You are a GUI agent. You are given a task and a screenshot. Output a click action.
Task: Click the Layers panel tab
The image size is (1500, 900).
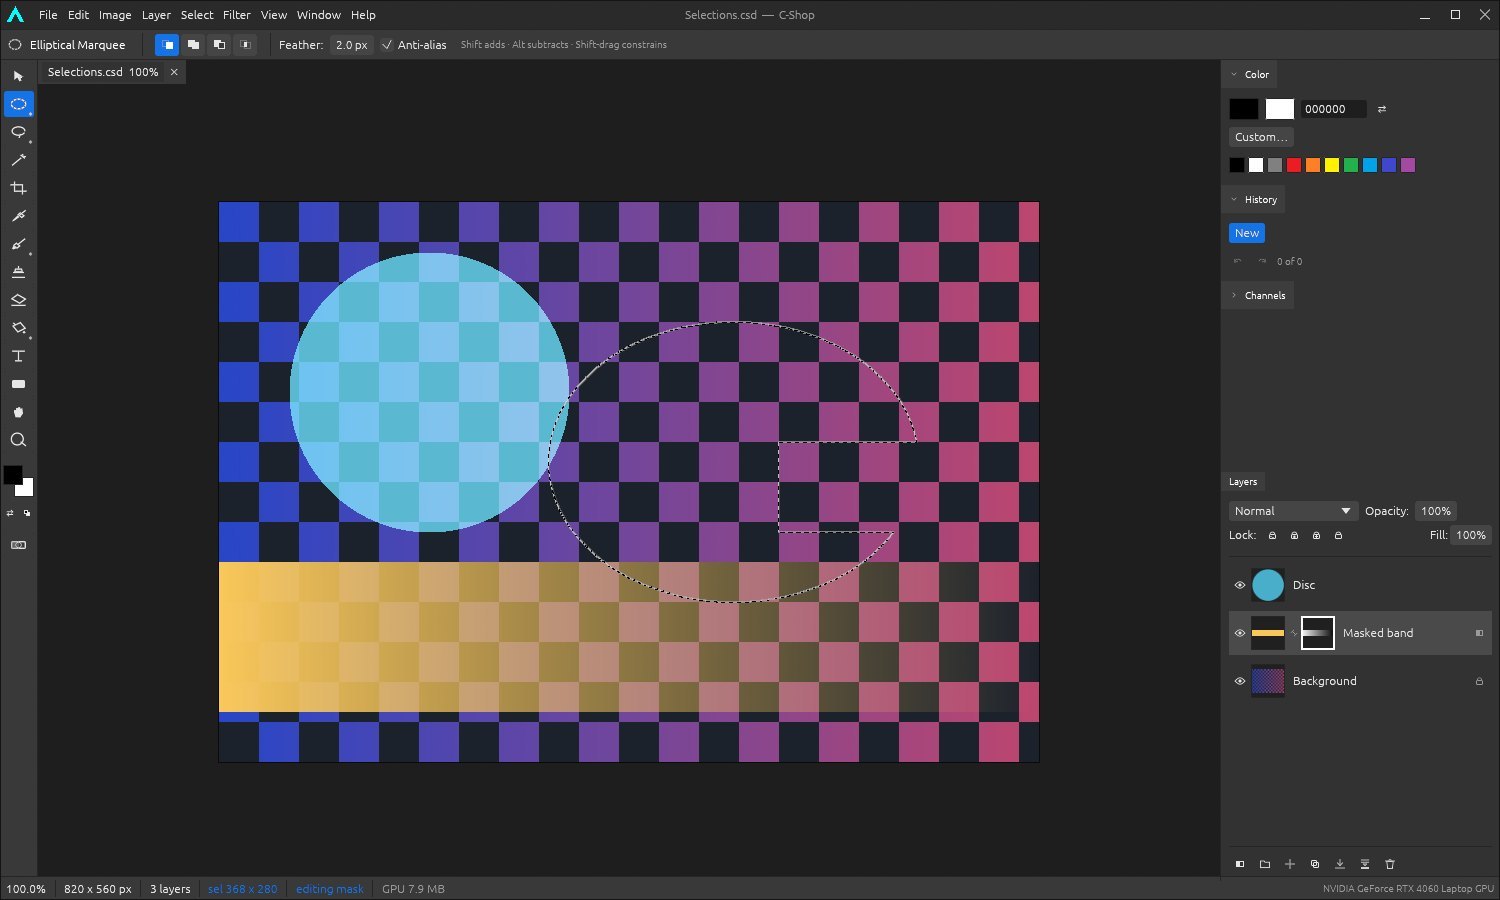pyautogui.click(x=1243, y=482)
